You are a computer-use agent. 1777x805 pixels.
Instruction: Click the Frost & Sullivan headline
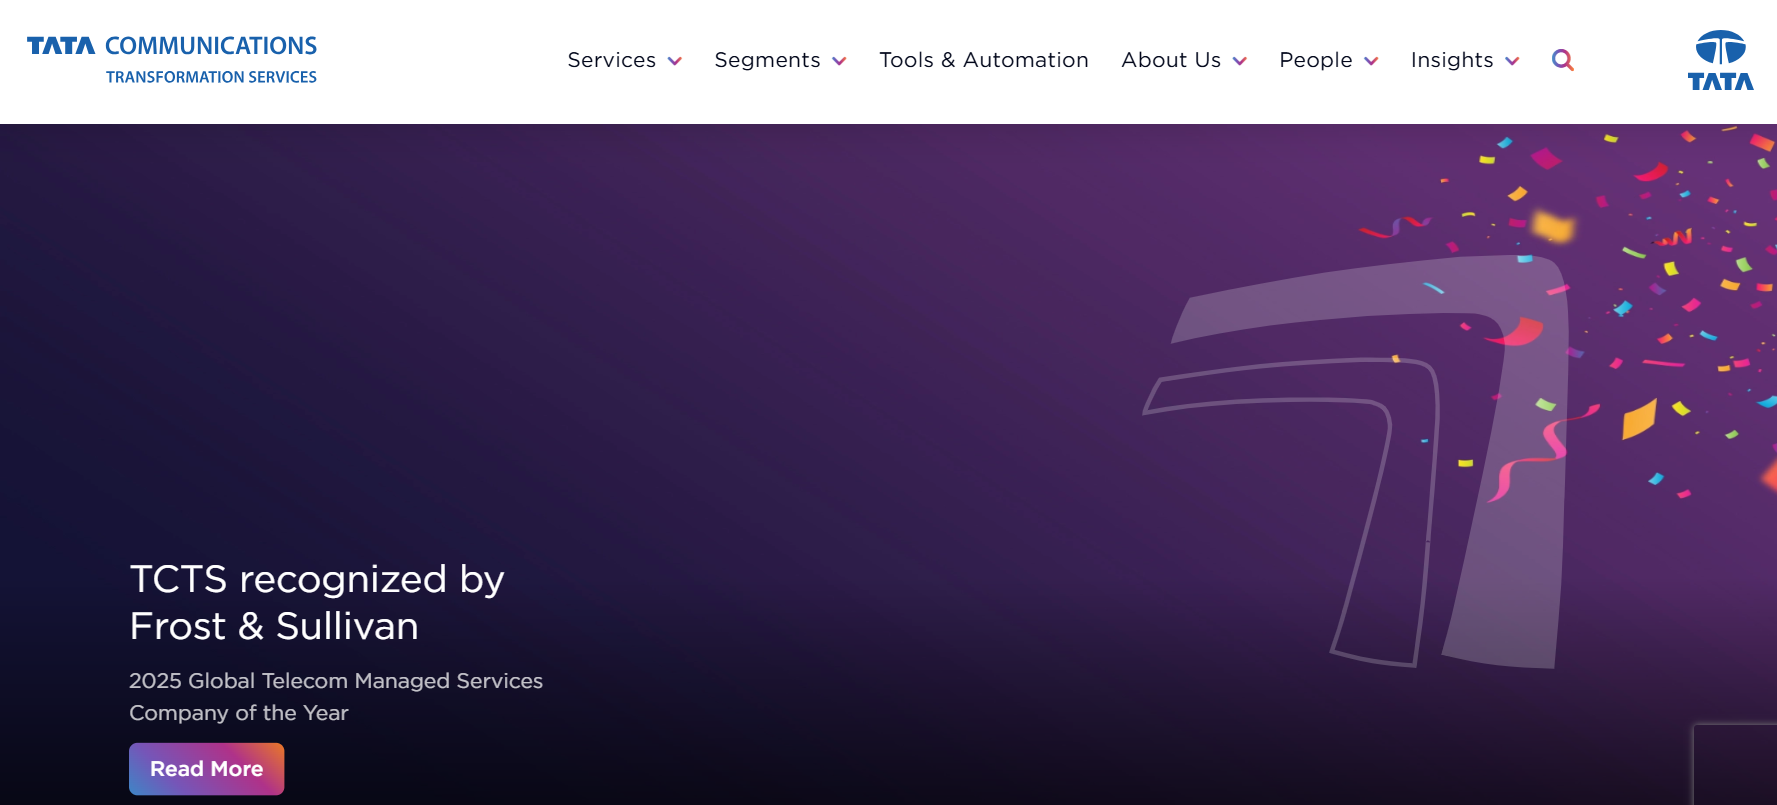pos(316,603)
